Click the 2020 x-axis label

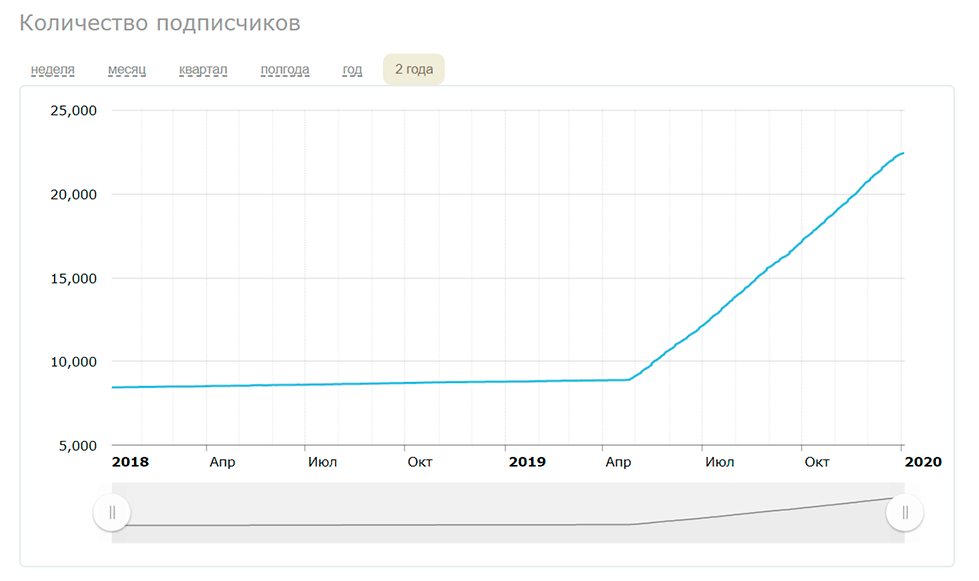pyautogui.click(x=923, y=462)
